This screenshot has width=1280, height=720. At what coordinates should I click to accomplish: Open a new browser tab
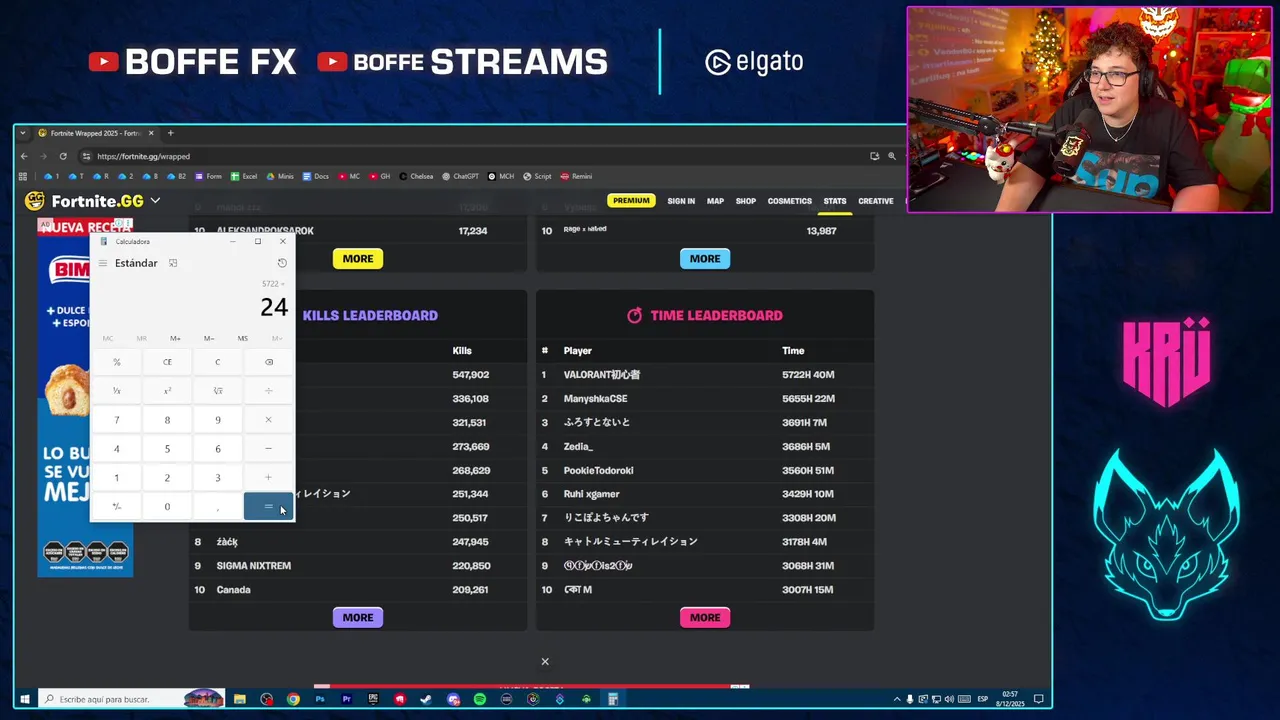click(x=170, y=133)
